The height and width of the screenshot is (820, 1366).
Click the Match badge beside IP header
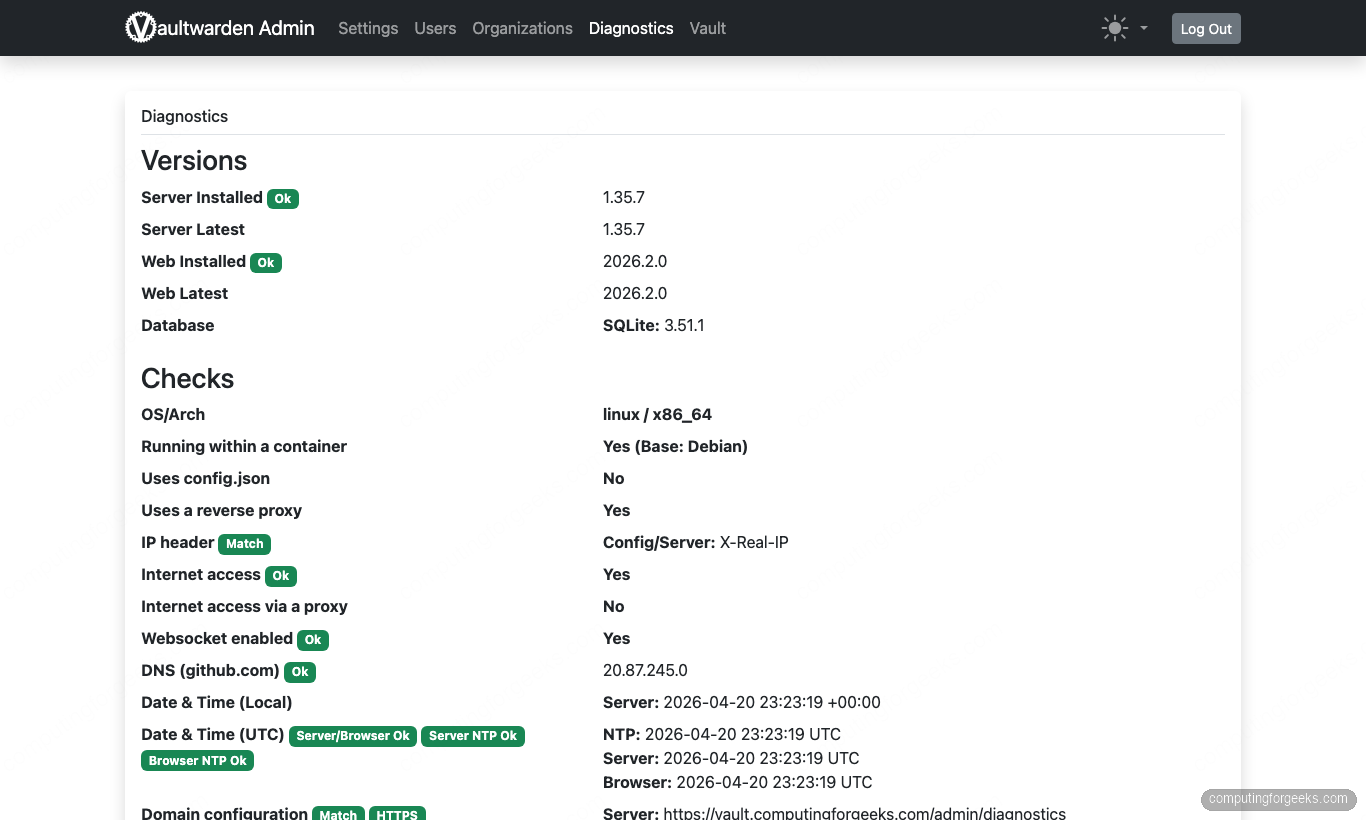244,543
